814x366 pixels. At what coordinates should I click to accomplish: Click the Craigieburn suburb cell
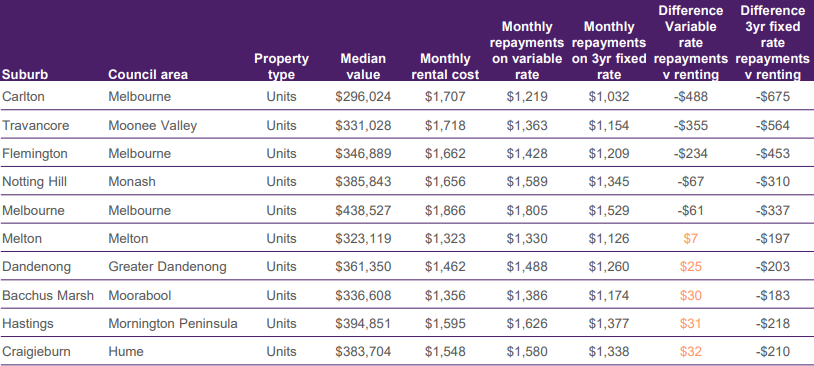pyautogui.click(x=36, y=351)
